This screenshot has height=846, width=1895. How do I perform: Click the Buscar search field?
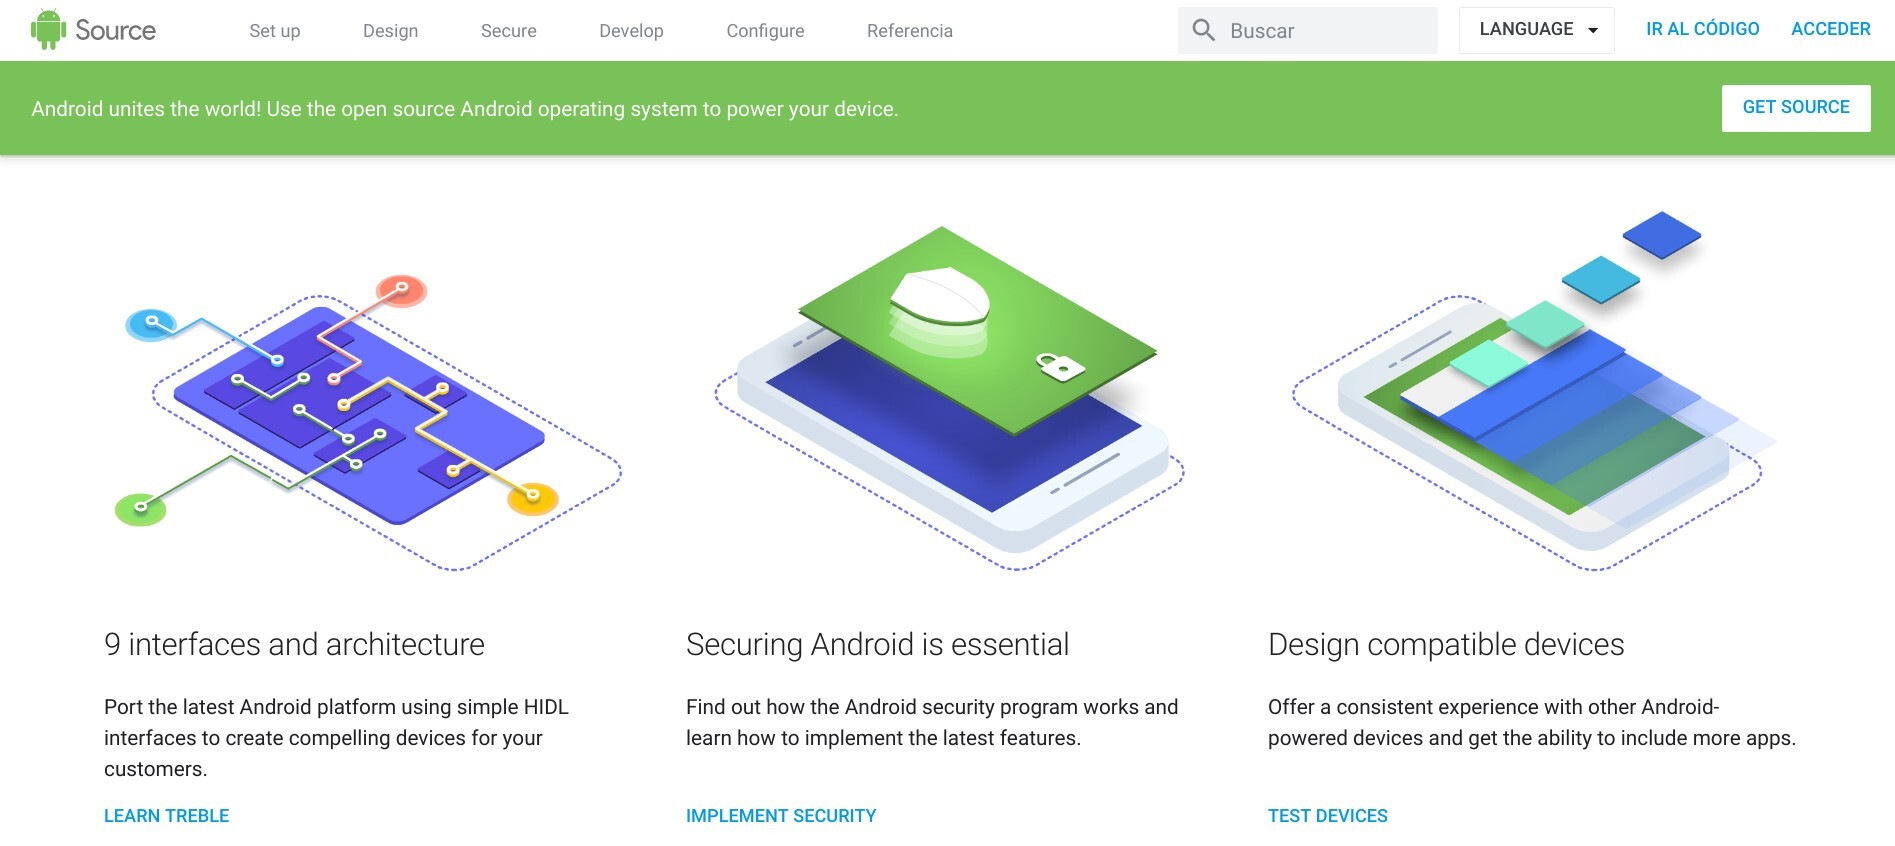[x=1308, y=30]
